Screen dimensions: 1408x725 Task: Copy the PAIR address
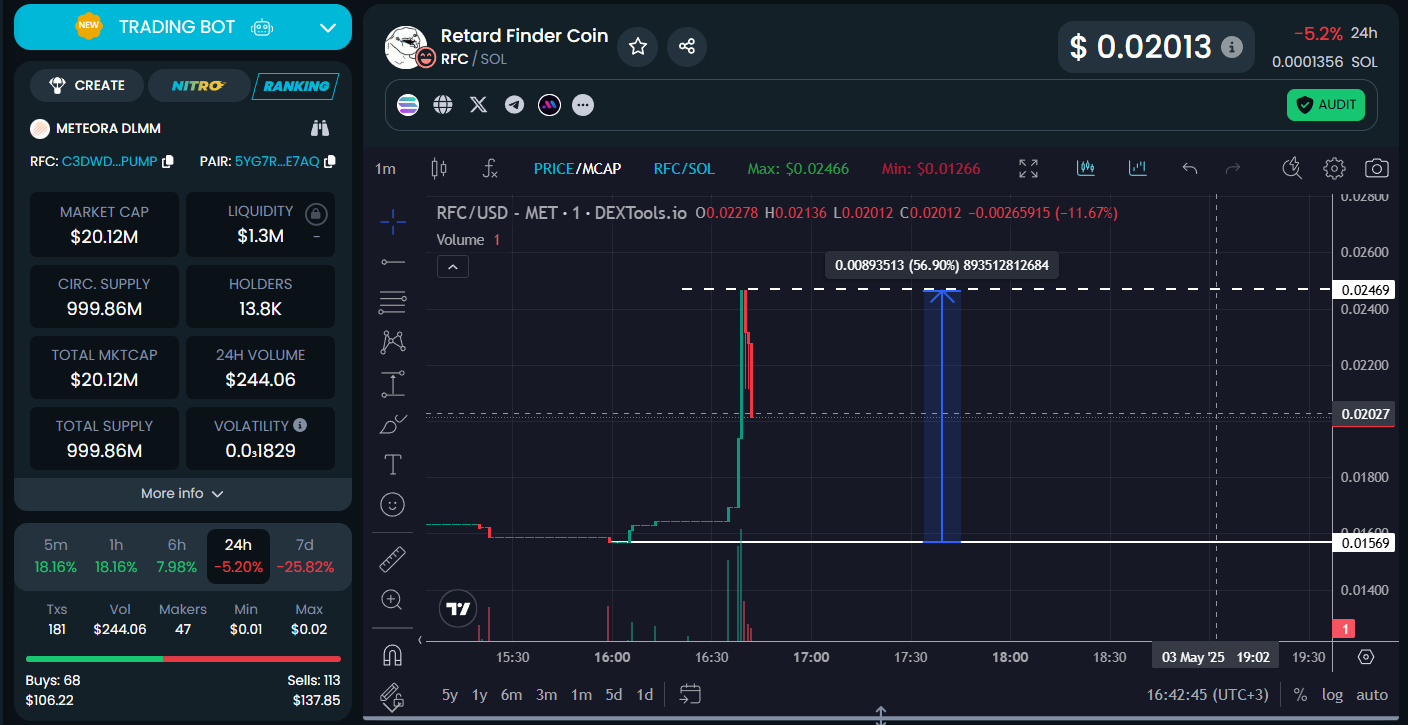click(330, 161)
